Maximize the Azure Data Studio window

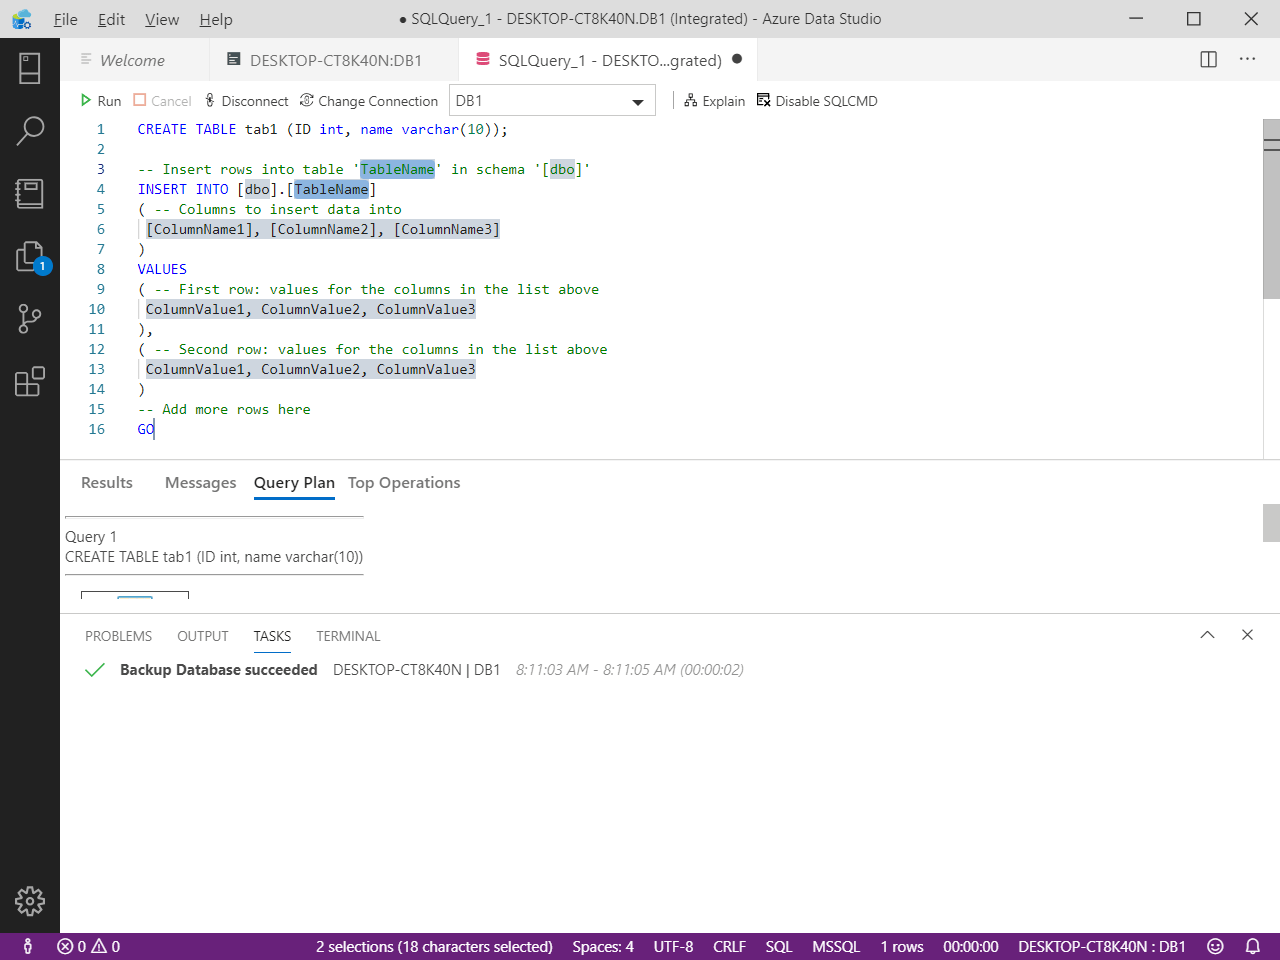[x=1194, y=19]
